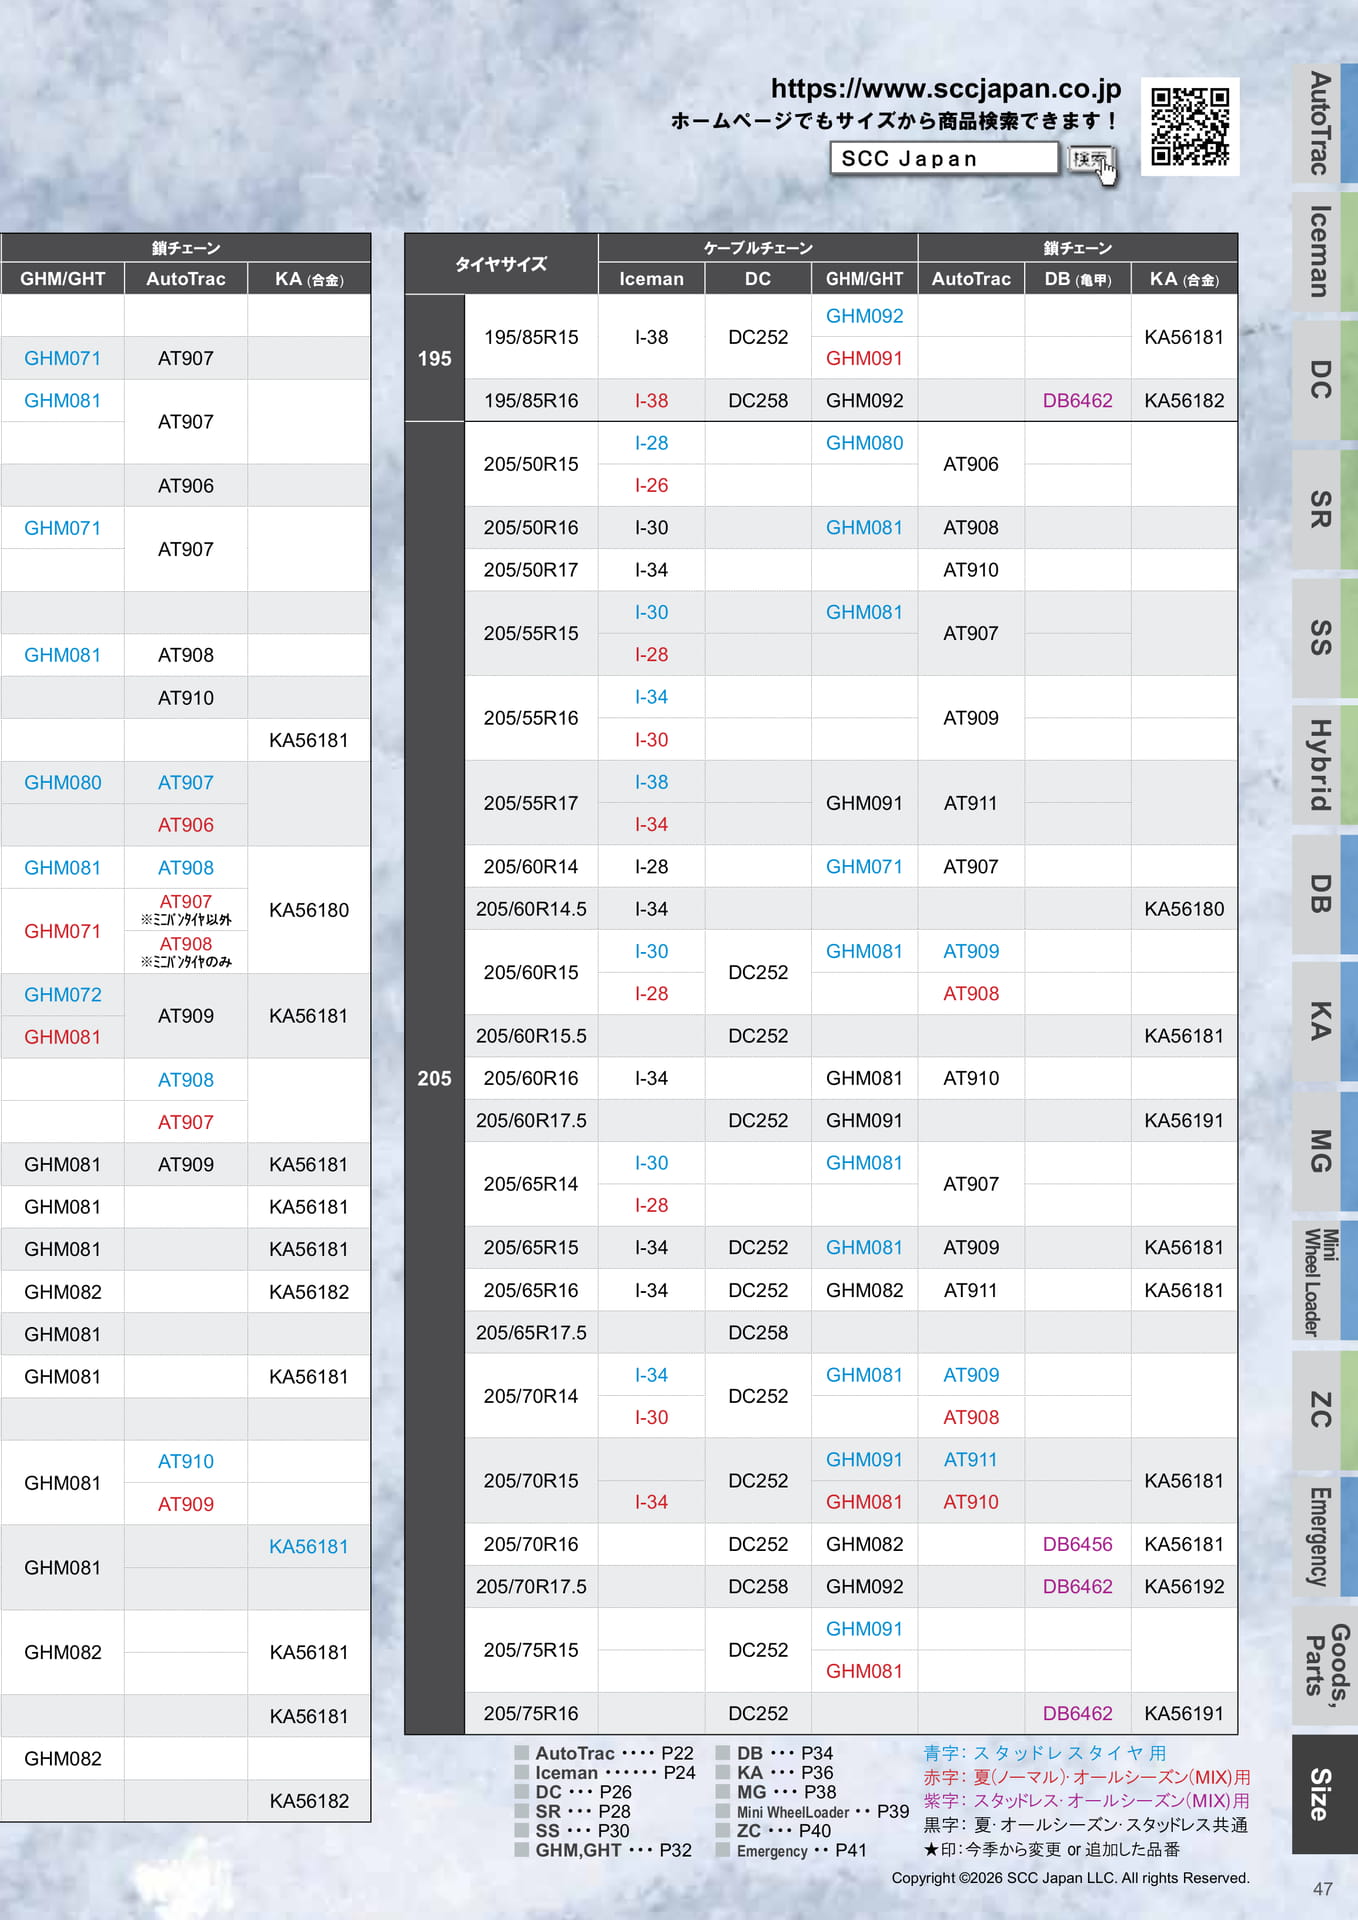
Task: Click the 195 width group cell
Action: click(x=435, y=358)
